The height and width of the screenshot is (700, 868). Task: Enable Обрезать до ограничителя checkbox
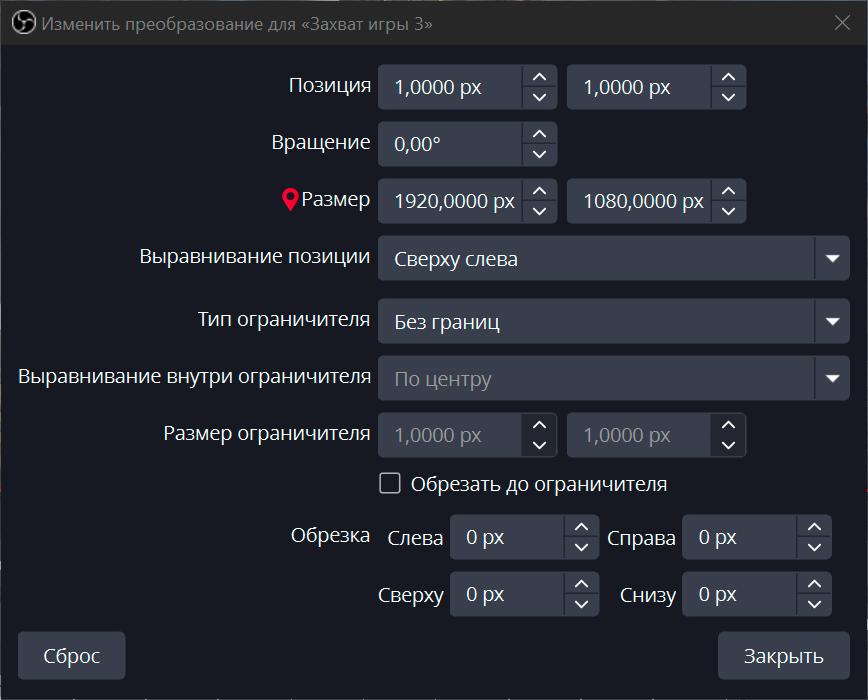[x=390, y=484]
